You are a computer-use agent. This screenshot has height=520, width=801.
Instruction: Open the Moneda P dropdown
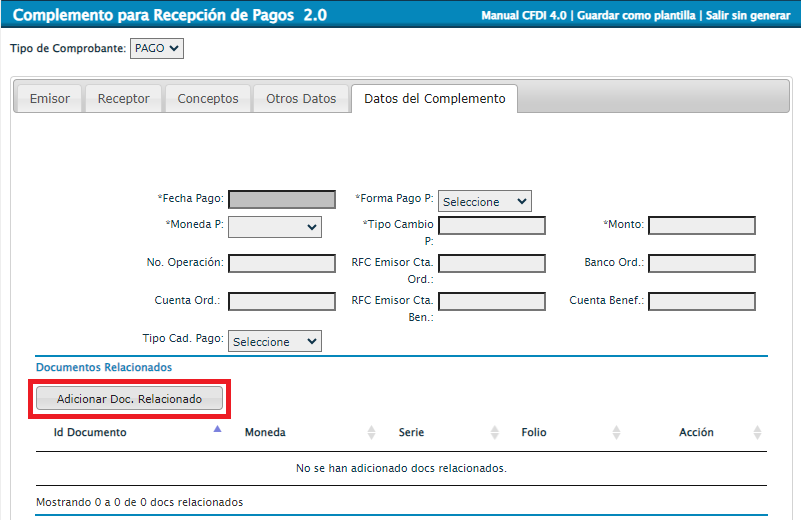275,226
